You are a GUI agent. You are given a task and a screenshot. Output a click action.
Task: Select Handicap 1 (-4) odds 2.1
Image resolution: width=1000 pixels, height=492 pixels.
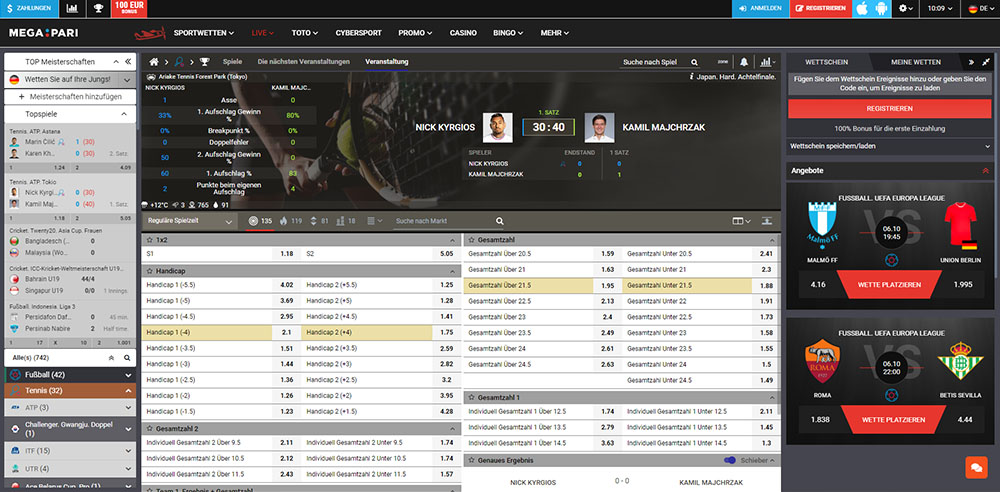tap(286, 332)
